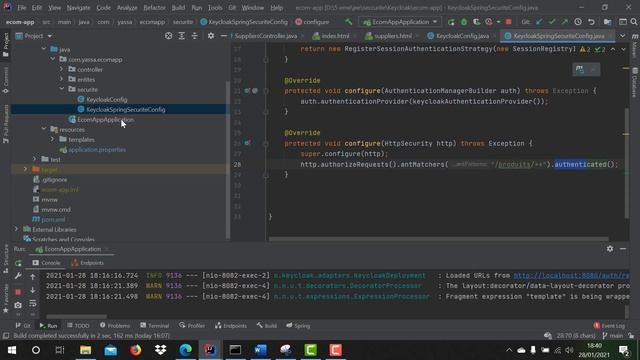Click Expand All icon in Project panel
Screen dimensions: 640x360
pos(182,36)
